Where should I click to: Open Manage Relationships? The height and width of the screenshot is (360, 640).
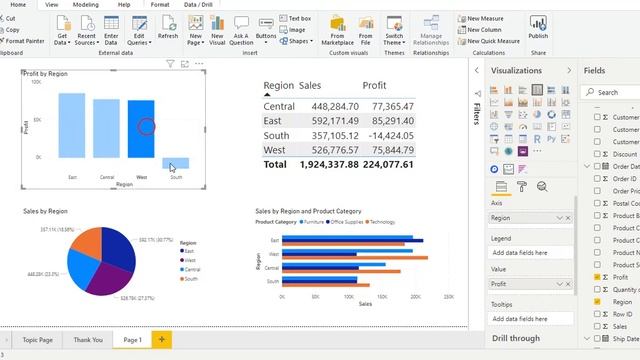tap(431, 30)
